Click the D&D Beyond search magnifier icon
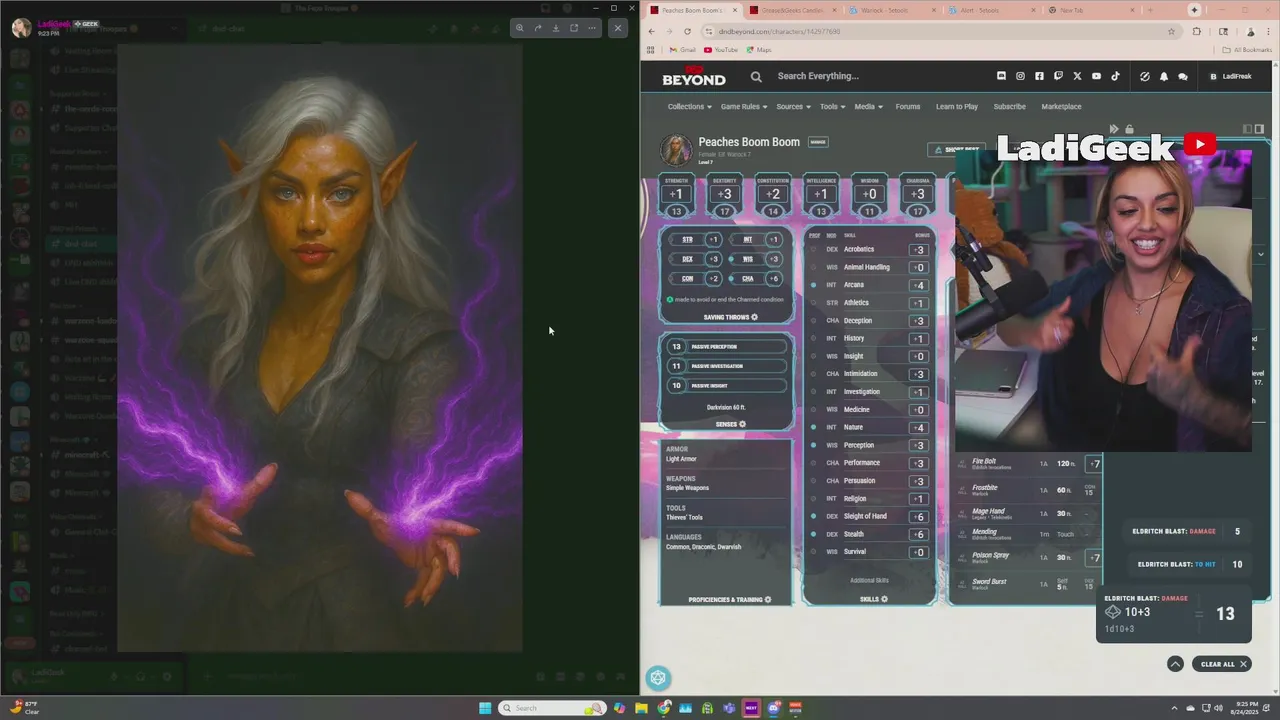This screenshot has width=1280, height=720. point(756,76)
